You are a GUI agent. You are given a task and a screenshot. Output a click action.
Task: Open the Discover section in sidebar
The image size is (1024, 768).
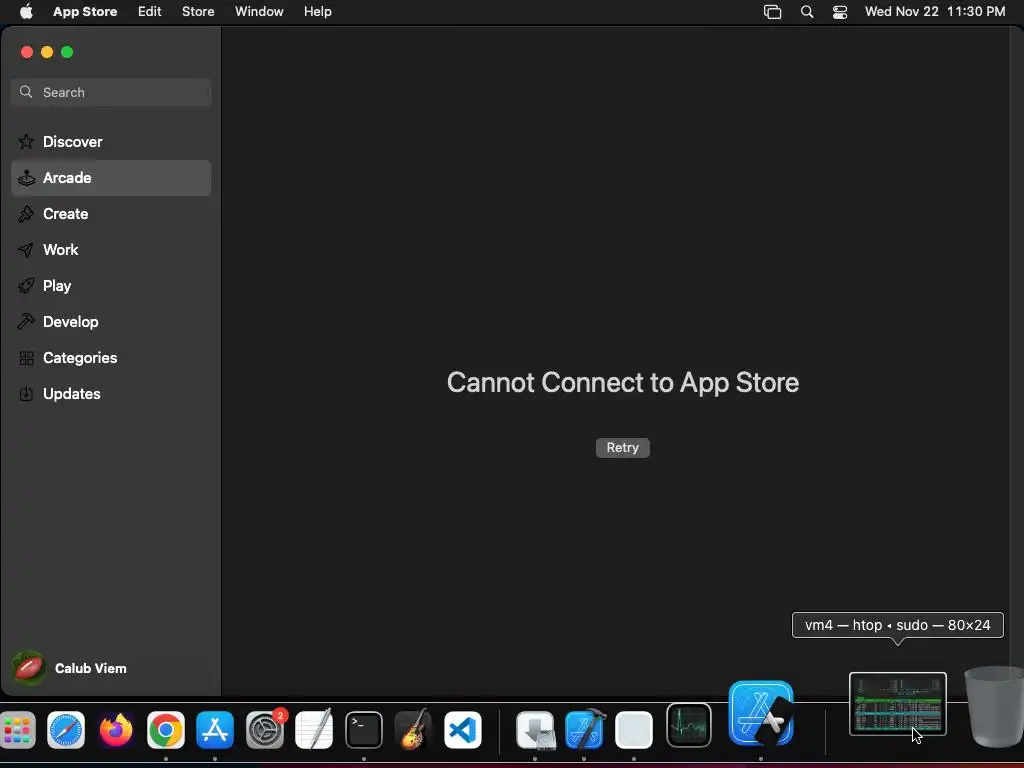(x=111, y=142)
